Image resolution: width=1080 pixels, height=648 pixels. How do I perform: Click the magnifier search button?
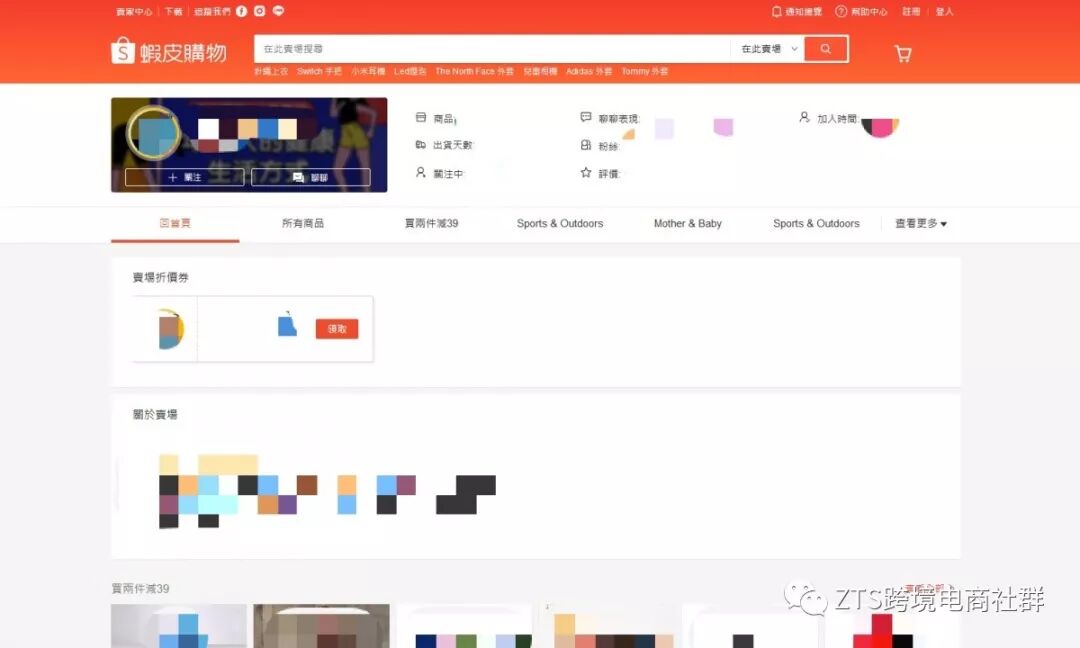click(x=826, y=49)
